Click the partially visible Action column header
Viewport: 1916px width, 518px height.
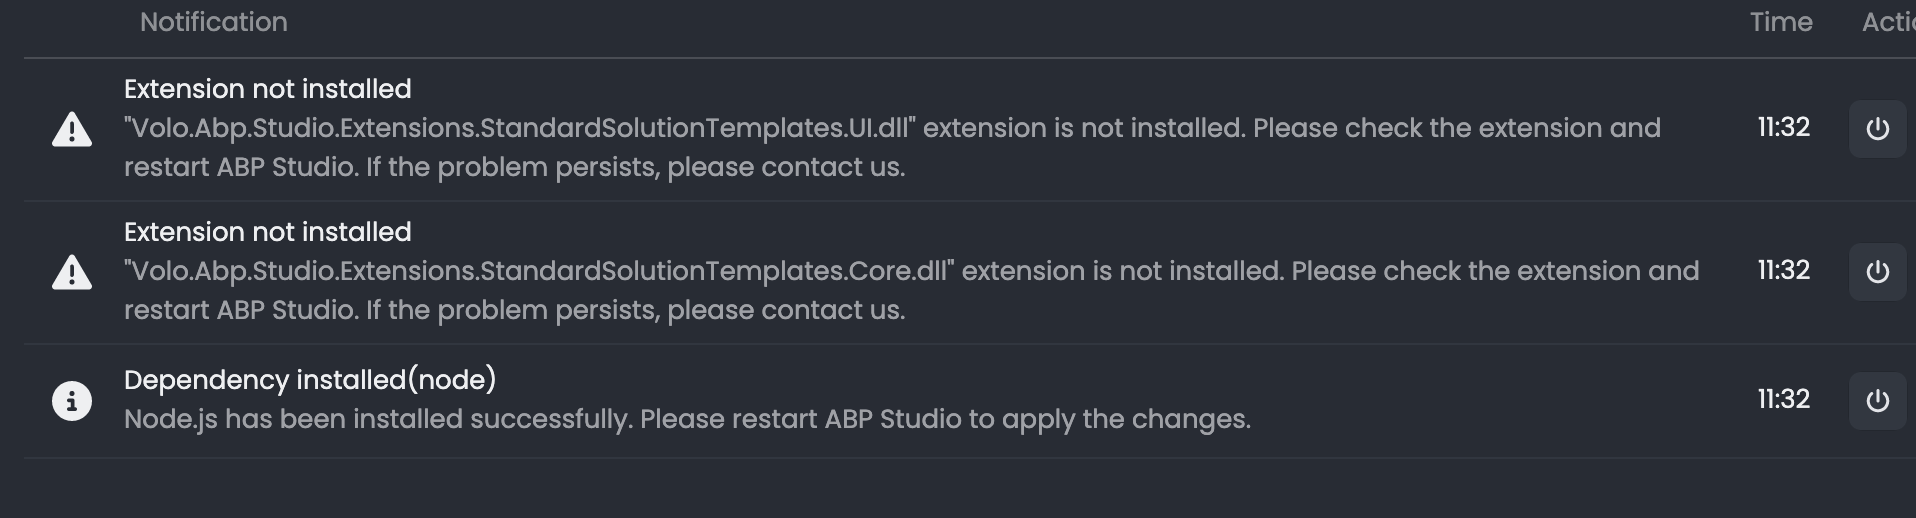tap(1888, 22)
